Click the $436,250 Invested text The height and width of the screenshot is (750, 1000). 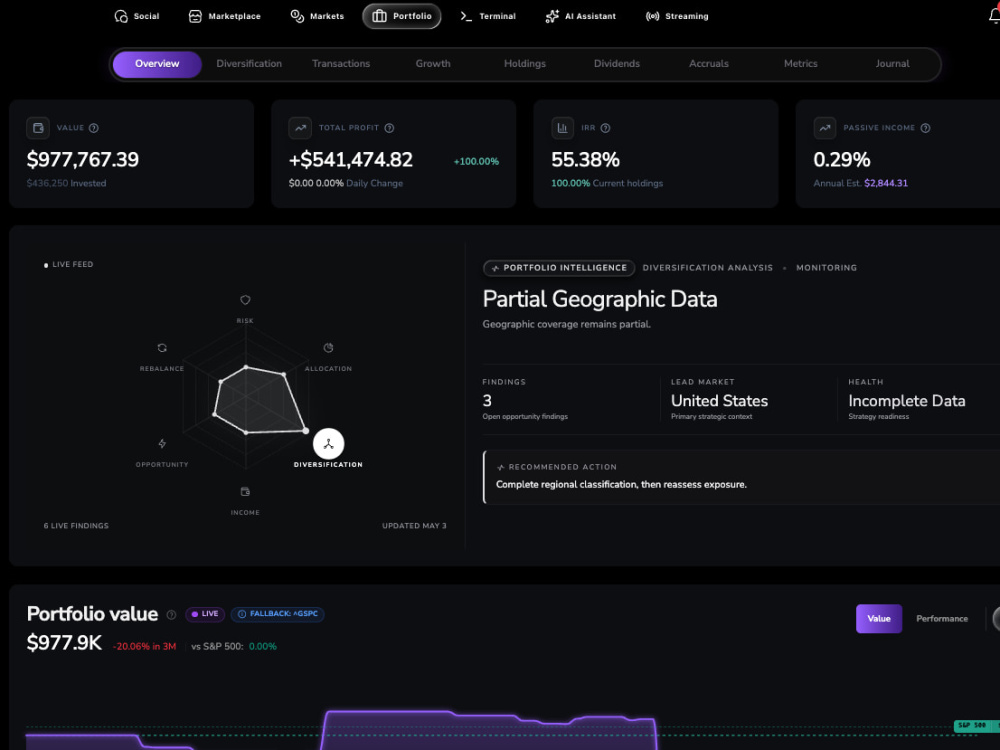point(66,183)
